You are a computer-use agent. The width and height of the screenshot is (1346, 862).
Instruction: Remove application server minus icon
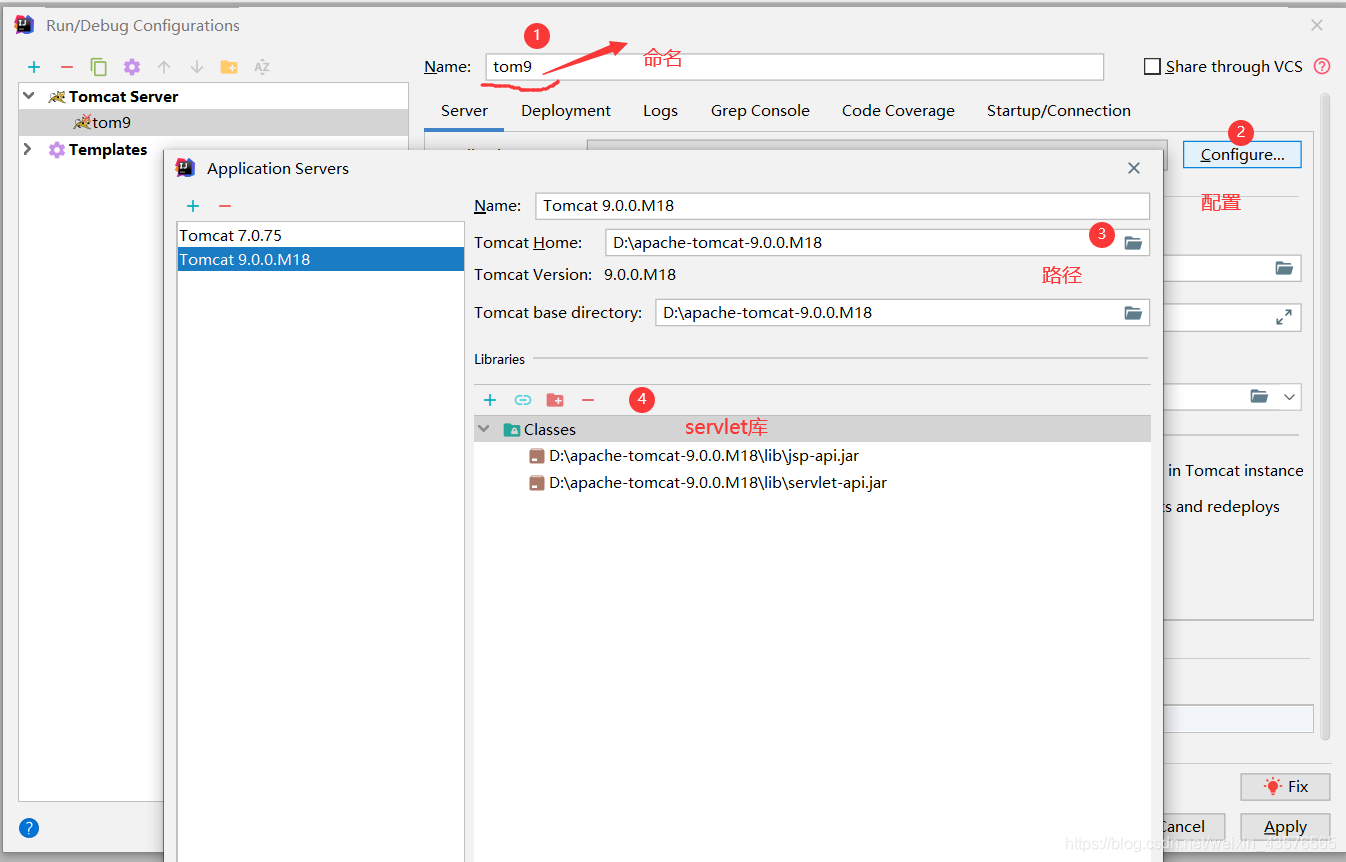click(x=225, y=206)
